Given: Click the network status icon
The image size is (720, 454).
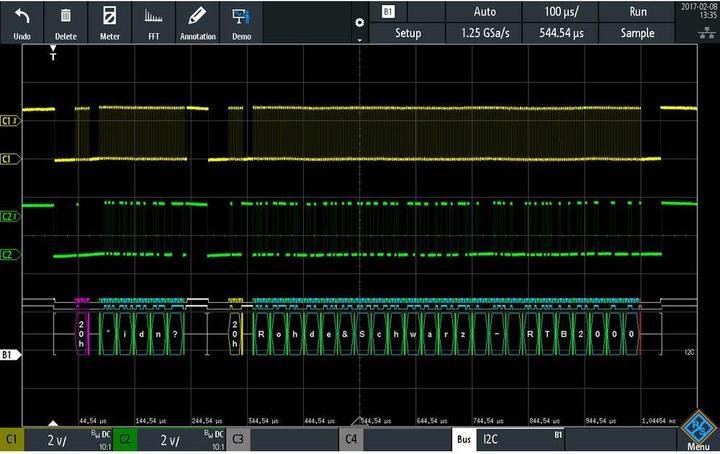Looking at the screenshot, I should [706, 33].
